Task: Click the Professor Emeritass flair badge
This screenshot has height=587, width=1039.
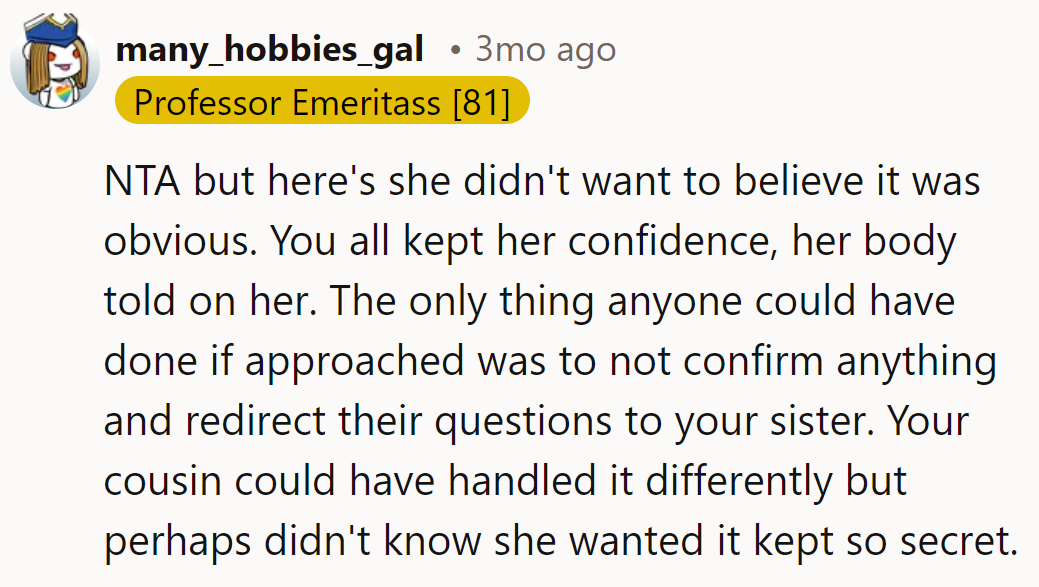Action: (x=321, y=101)
